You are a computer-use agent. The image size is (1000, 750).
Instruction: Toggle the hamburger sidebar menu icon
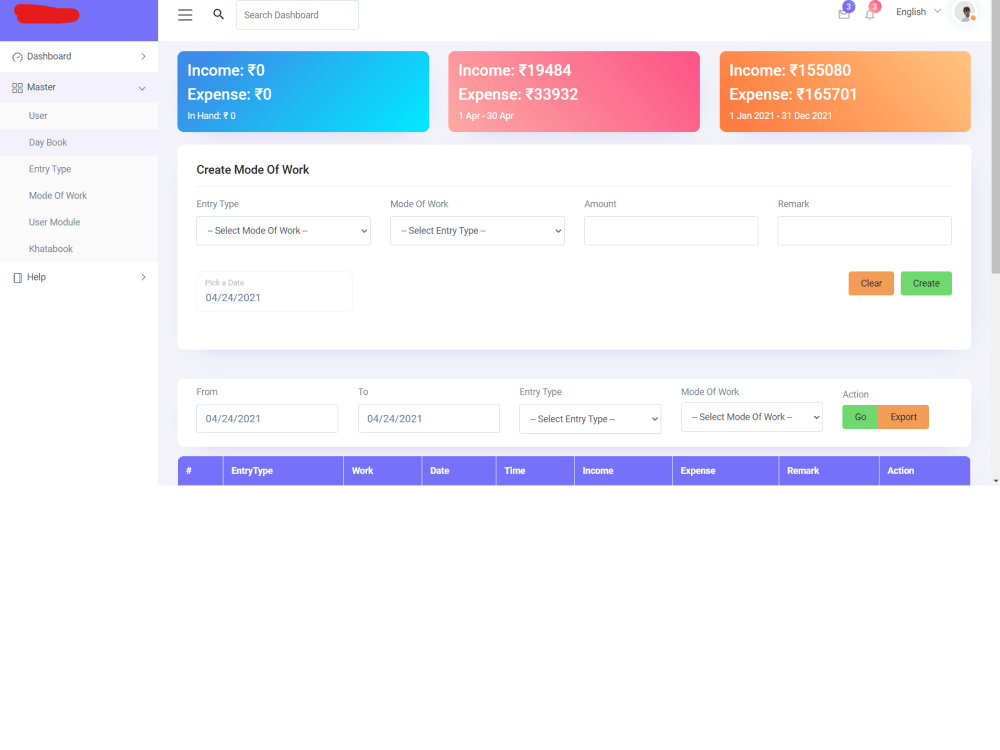(x=185, y=15)
